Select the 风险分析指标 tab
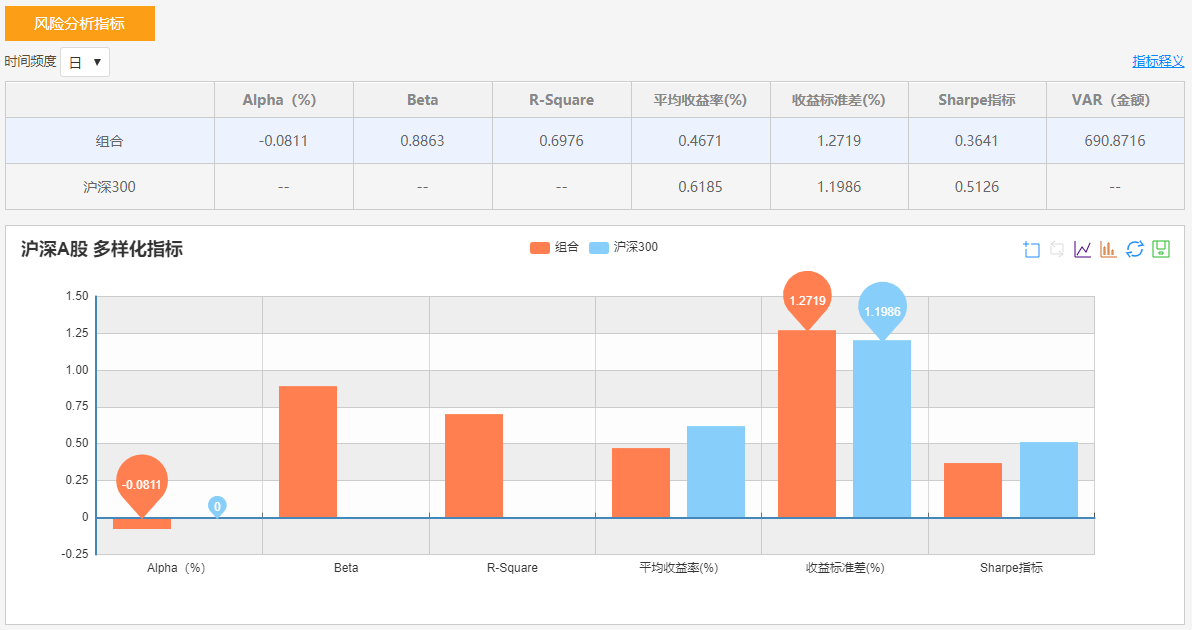Screen dimensions: 1192x630 [80, 23]
